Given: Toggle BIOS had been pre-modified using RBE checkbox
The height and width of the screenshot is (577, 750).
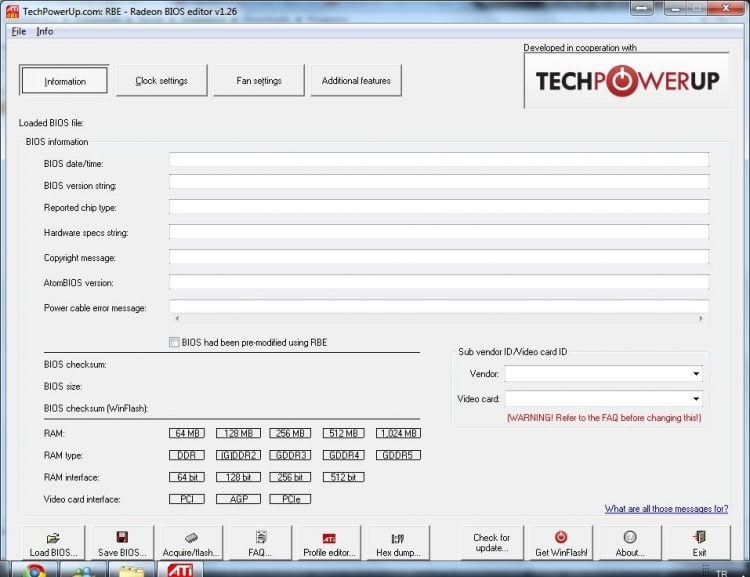Looking at the screenshot, I should point(175,343).
